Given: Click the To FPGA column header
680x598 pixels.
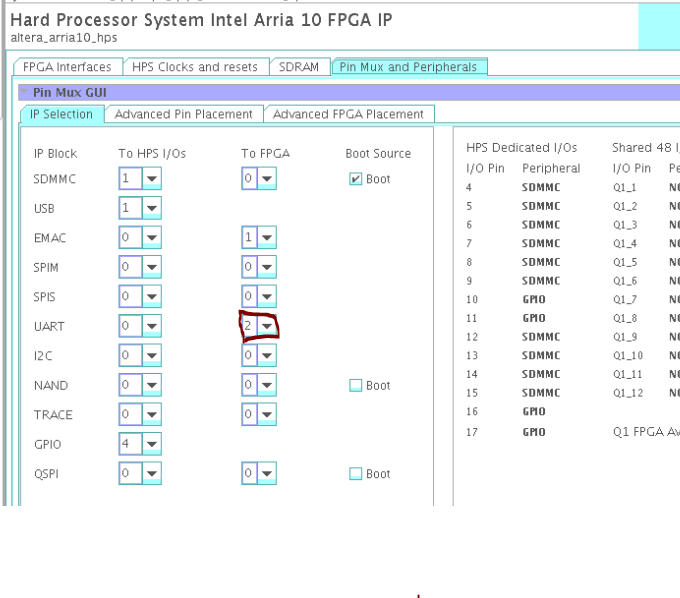Looking at the screenshot, I should (x=265, y=154).
